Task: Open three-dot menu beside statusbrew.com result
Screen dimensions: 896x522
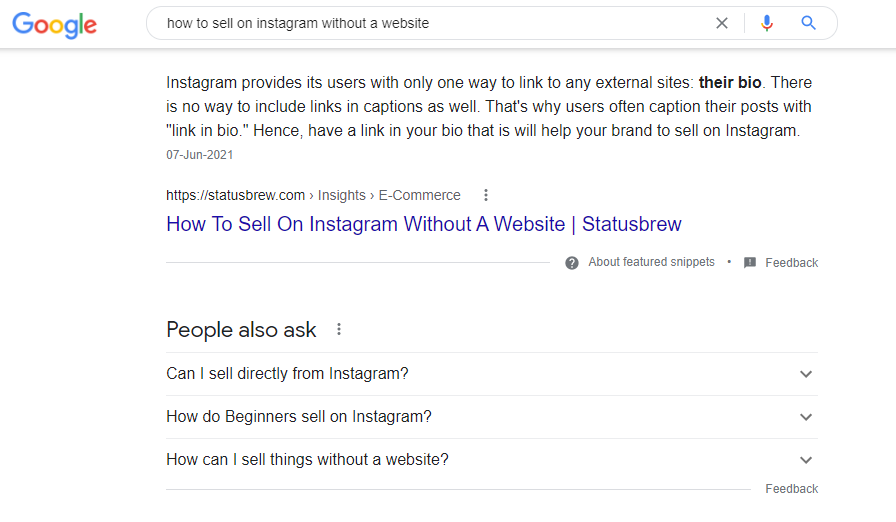Action: (486, 195)
